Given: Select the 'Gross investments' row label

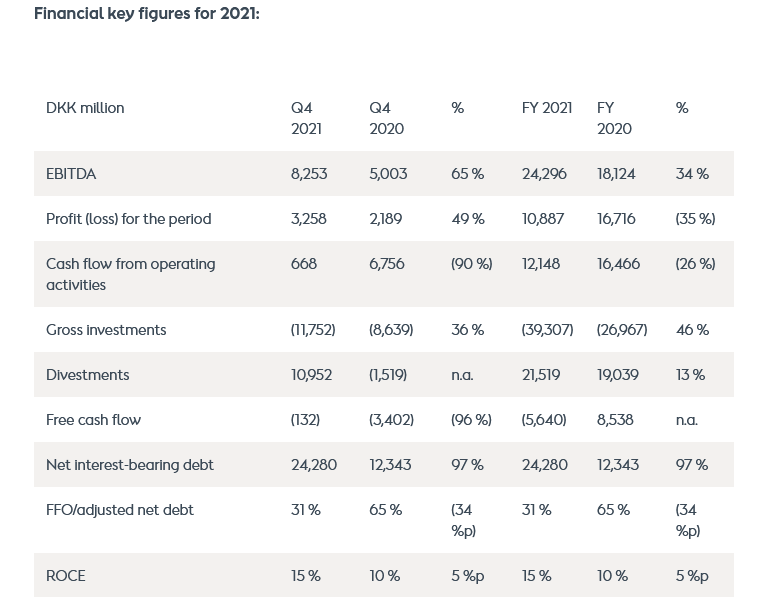Looking at the screenshot, I should [x=106, y=330].
